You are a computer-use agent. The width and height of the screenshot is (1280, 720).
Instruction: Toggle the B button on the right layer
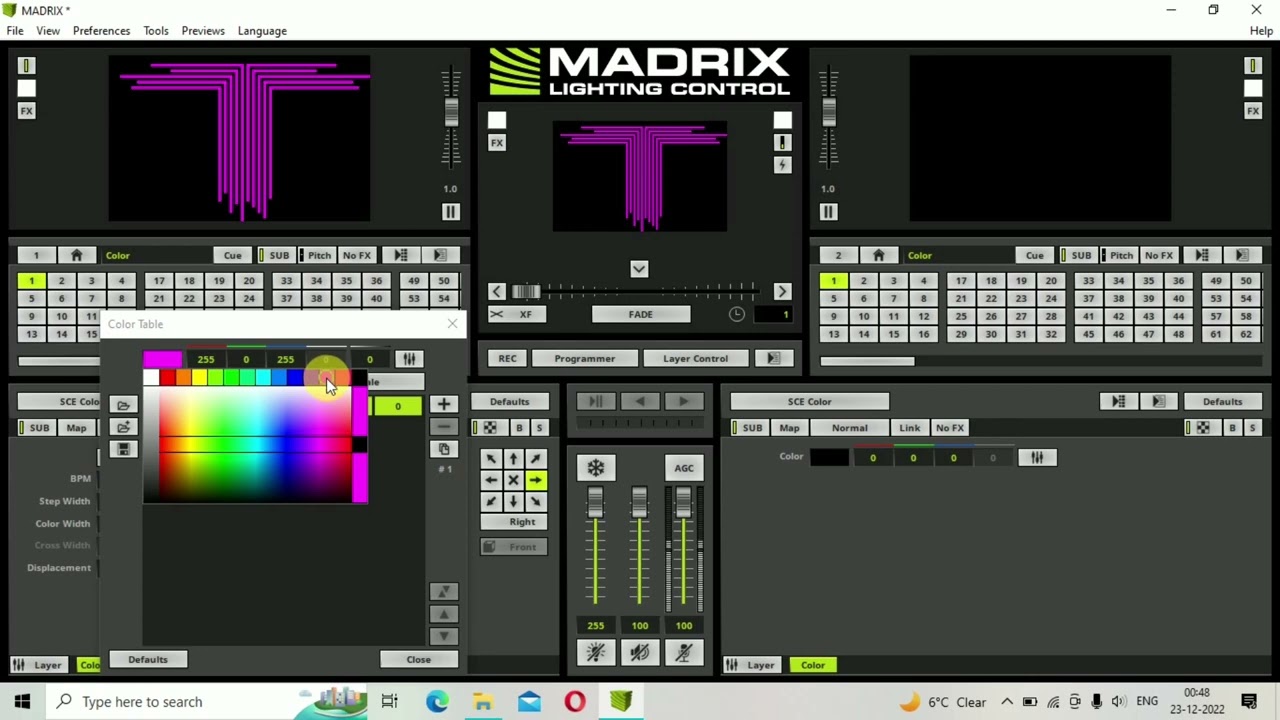click(x=1232, y=428)
